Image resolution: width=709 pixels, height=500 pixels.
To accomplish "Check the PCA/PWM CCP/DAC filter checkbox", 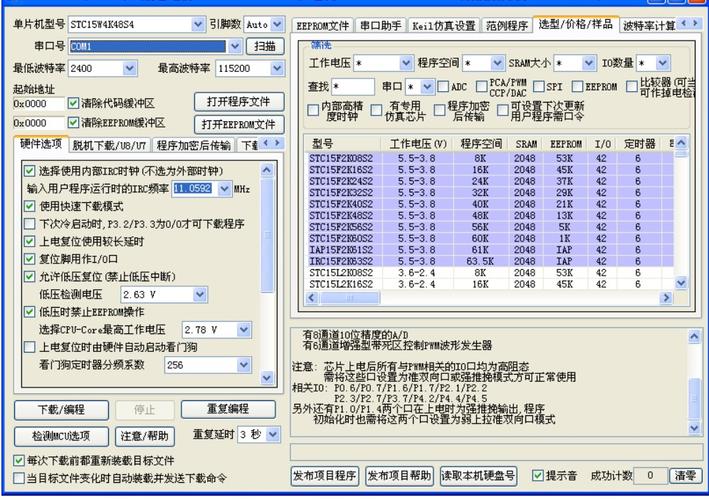I will 482,86.
